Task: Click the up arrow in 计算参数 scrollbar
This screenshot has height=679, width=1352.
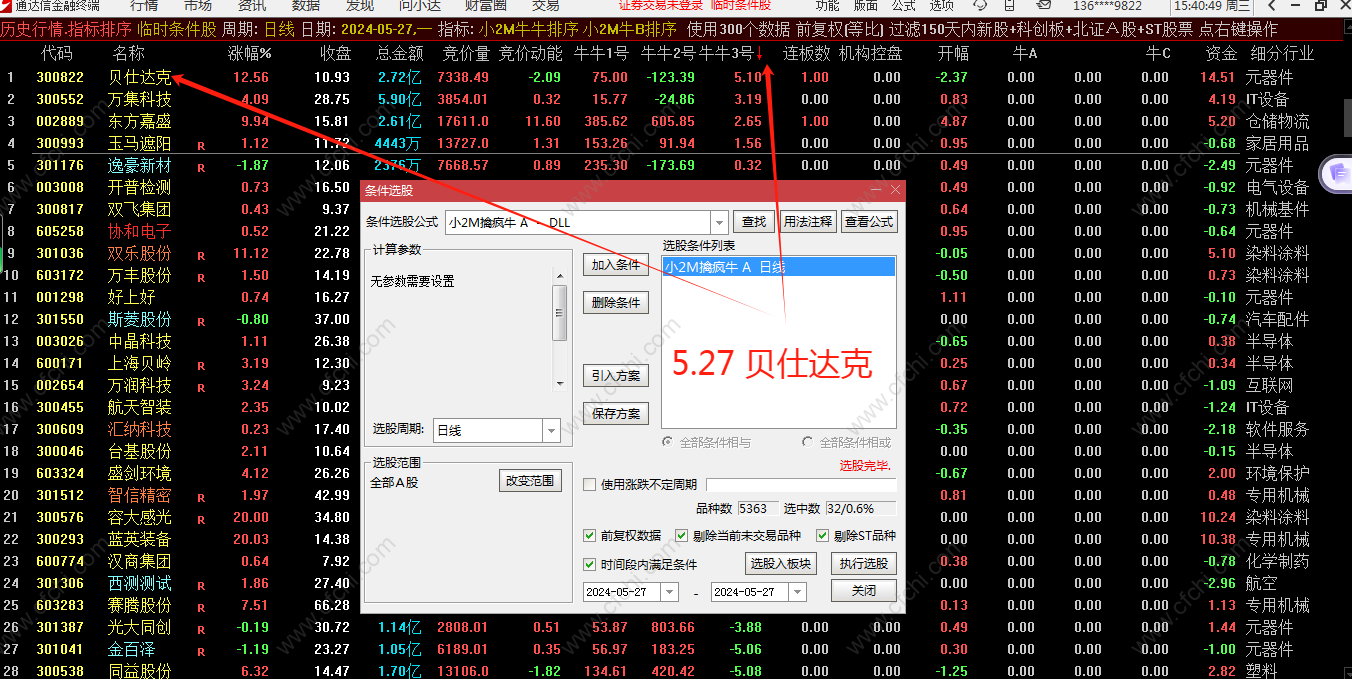Action: pos(560,275)
